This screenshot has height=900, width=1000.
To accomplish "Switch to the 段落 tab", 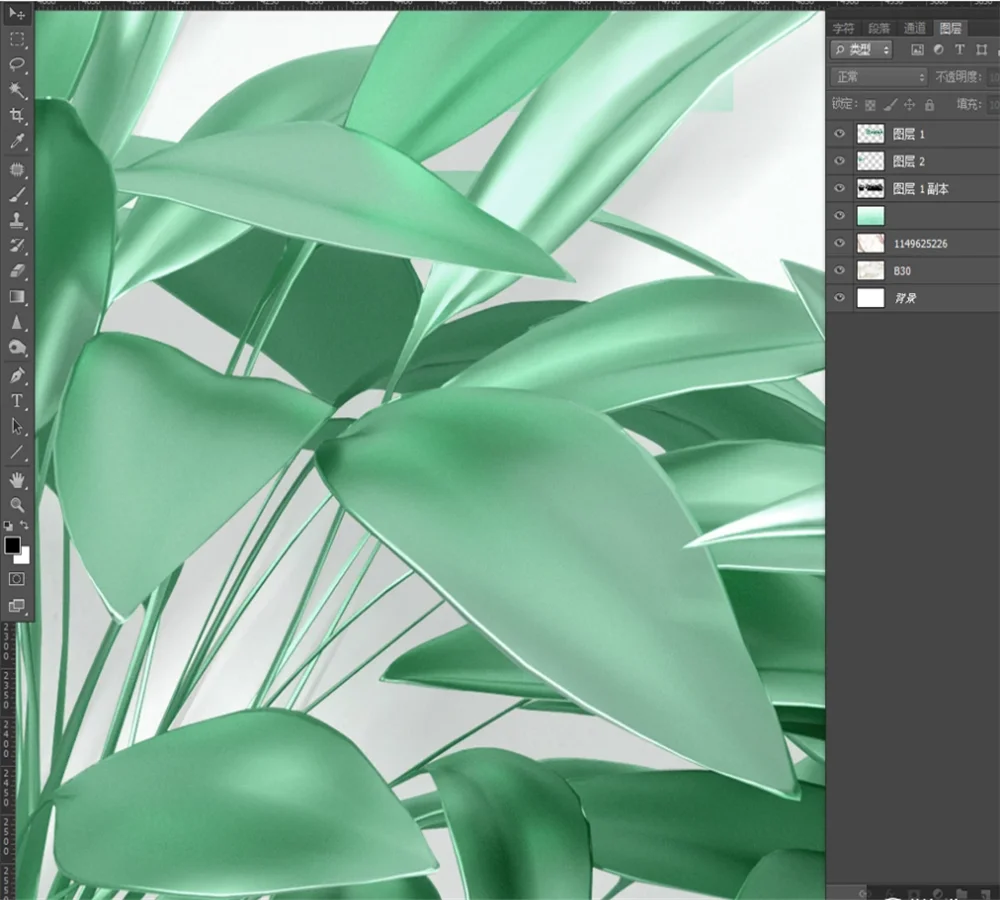I will 879,28.
